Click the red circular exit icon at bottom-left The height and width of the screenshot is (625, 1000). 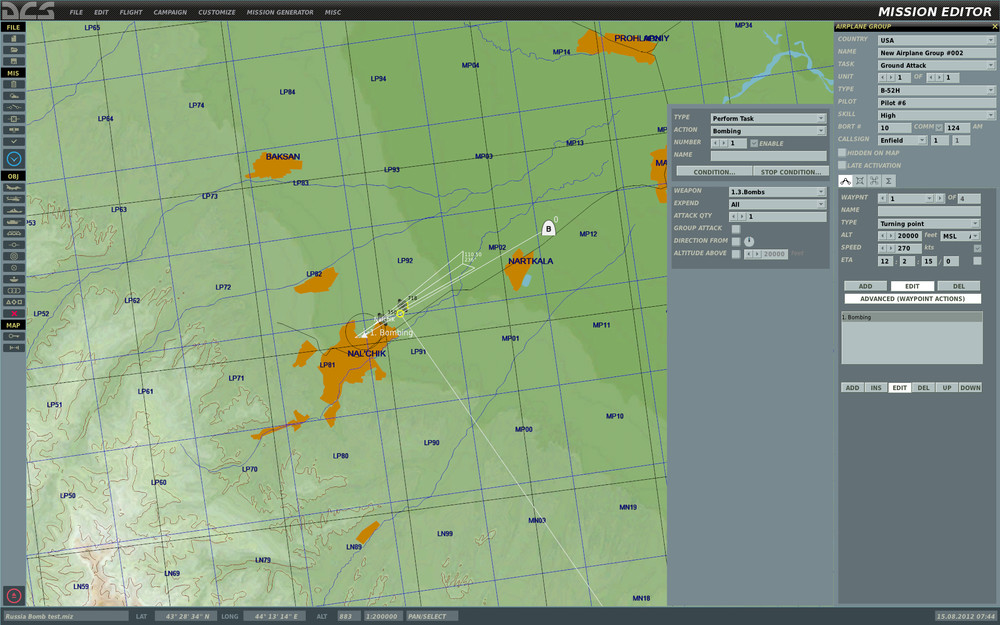[x=13, y=595]
